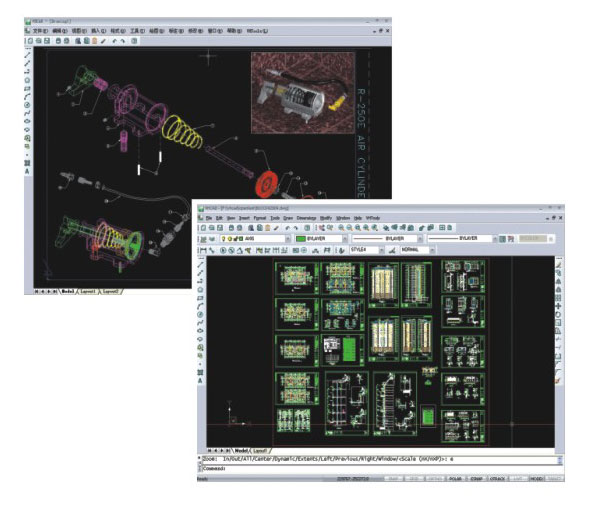
Task: Click green color swatch beside BYLAYER
Action: 301,239
